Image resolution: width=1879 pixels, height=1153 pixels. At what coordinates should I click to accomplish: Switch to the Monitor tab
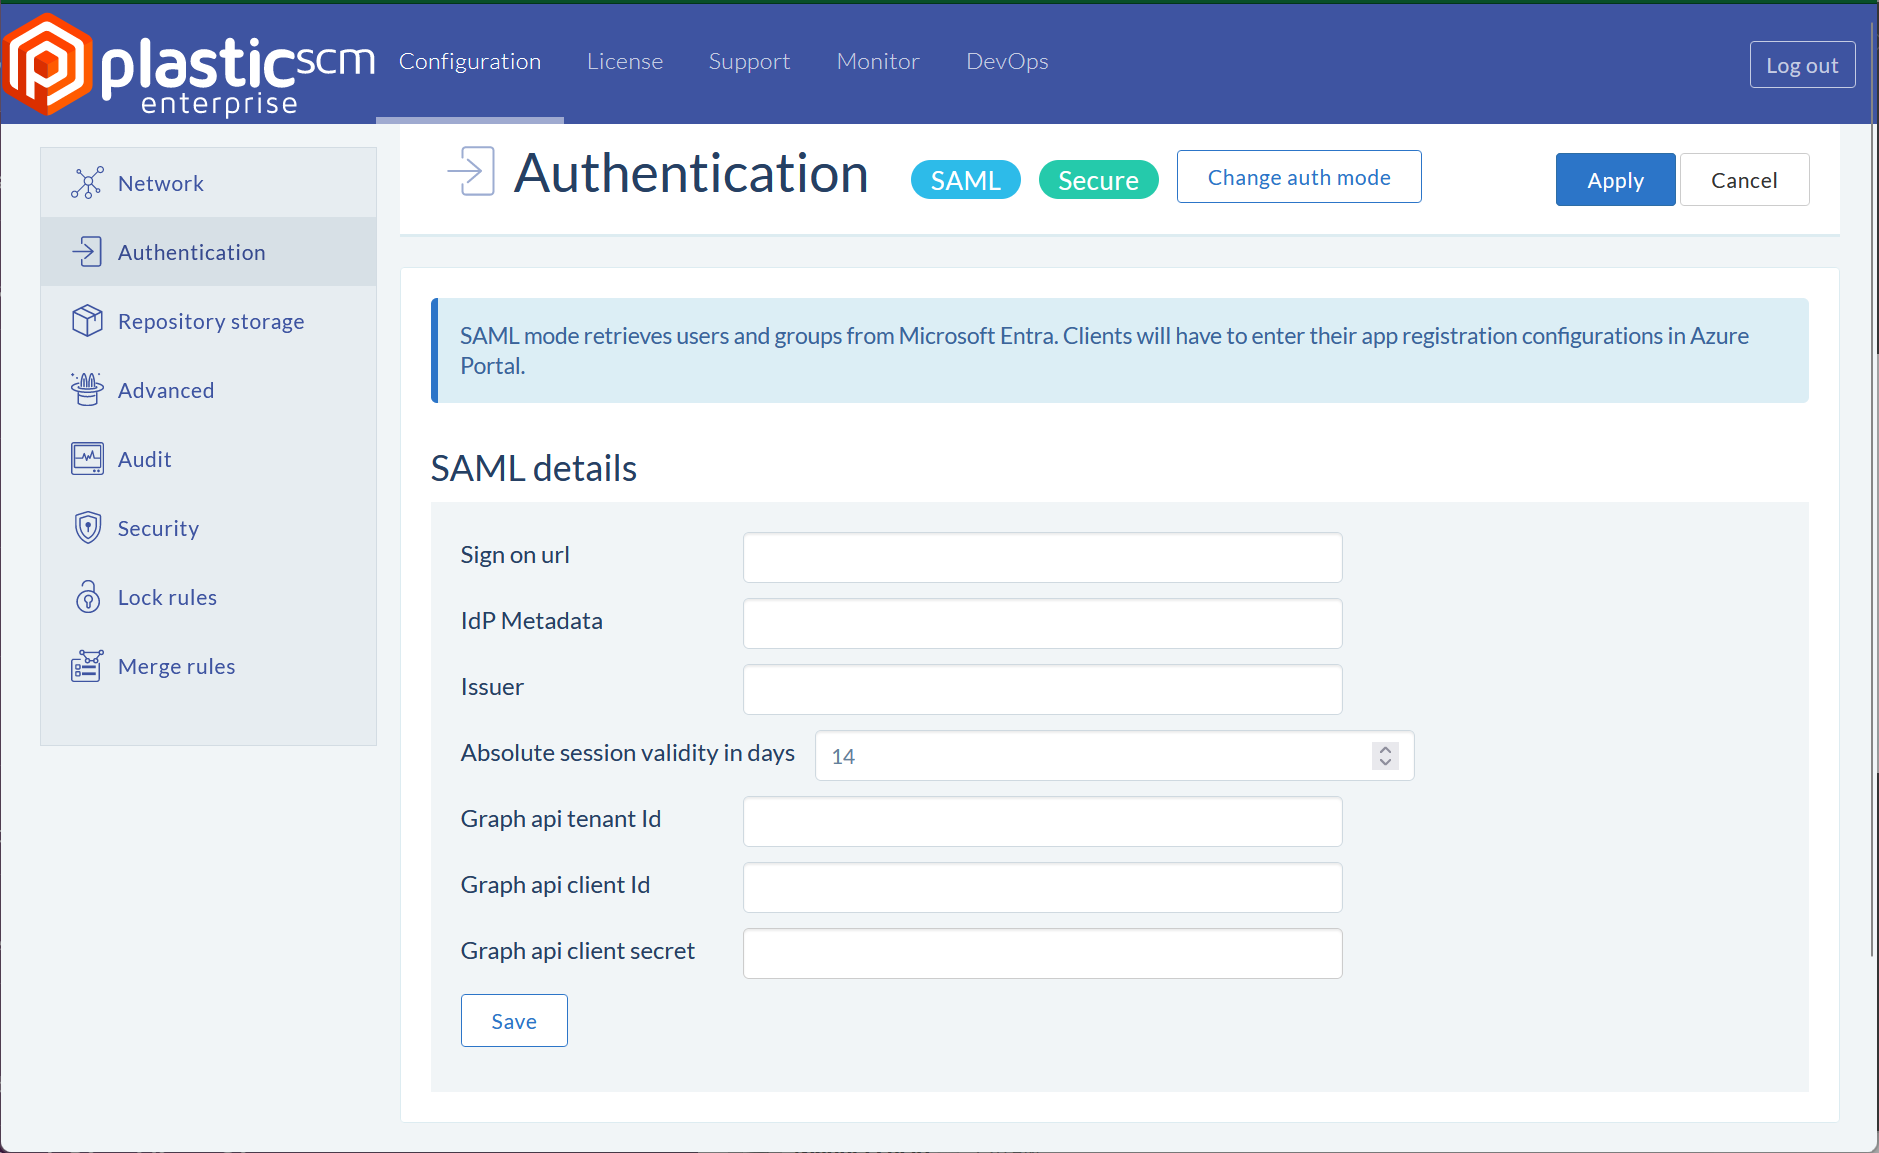[x=877, y=62]
